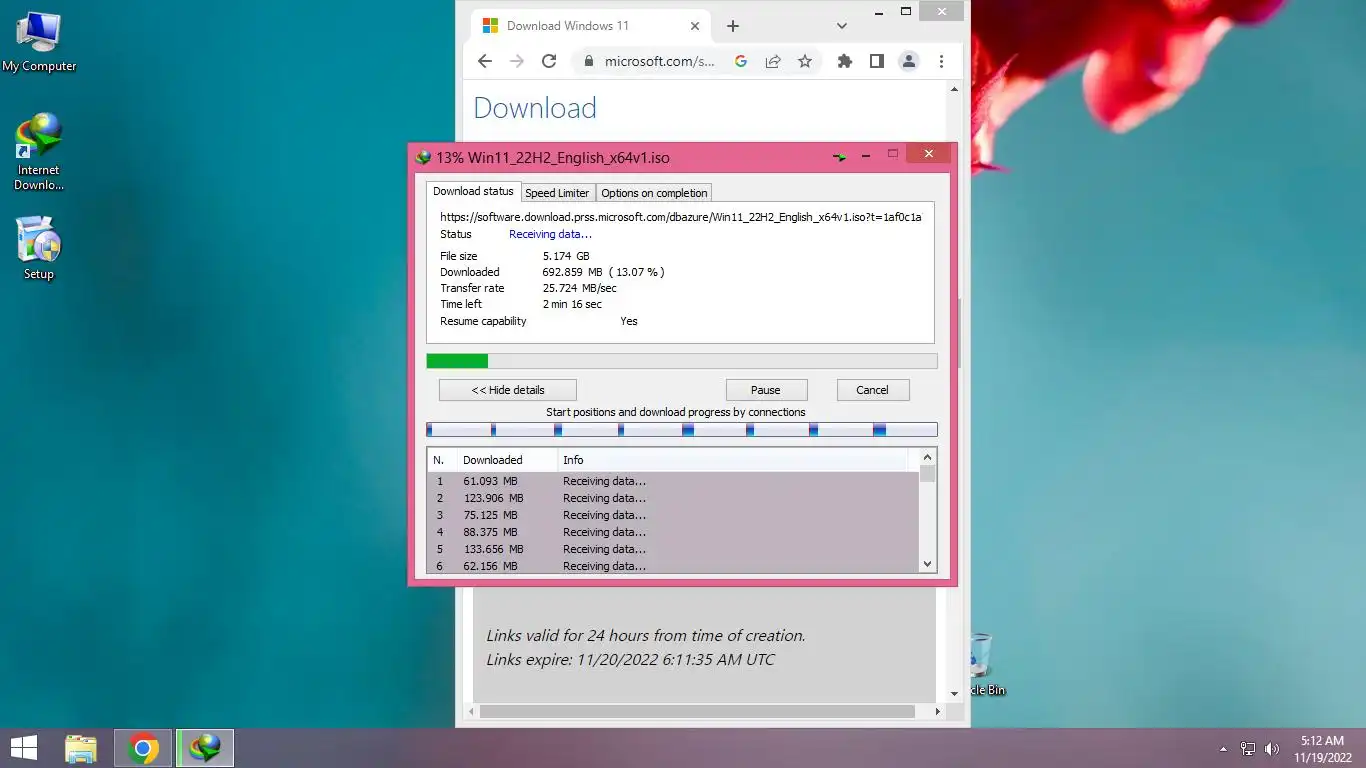Open the volume tray icon
This screenshot has height=768, width=1366.
click(x=1272, y=749)
